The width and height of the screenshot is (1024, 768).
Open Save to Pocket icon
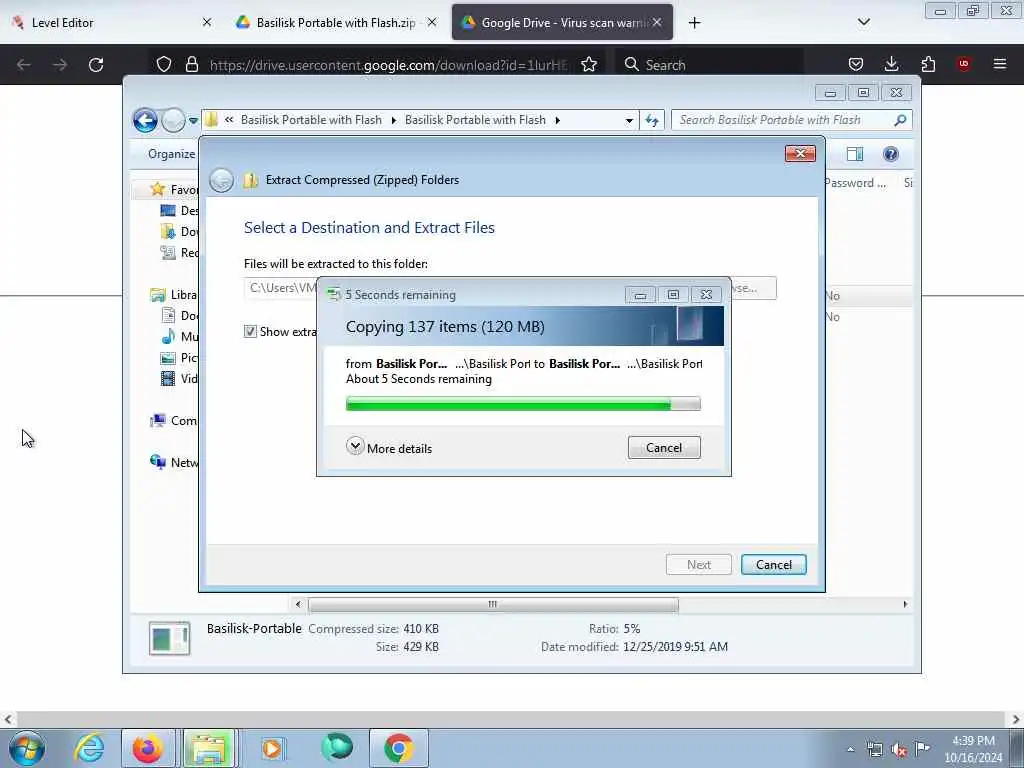click(856, 64)
